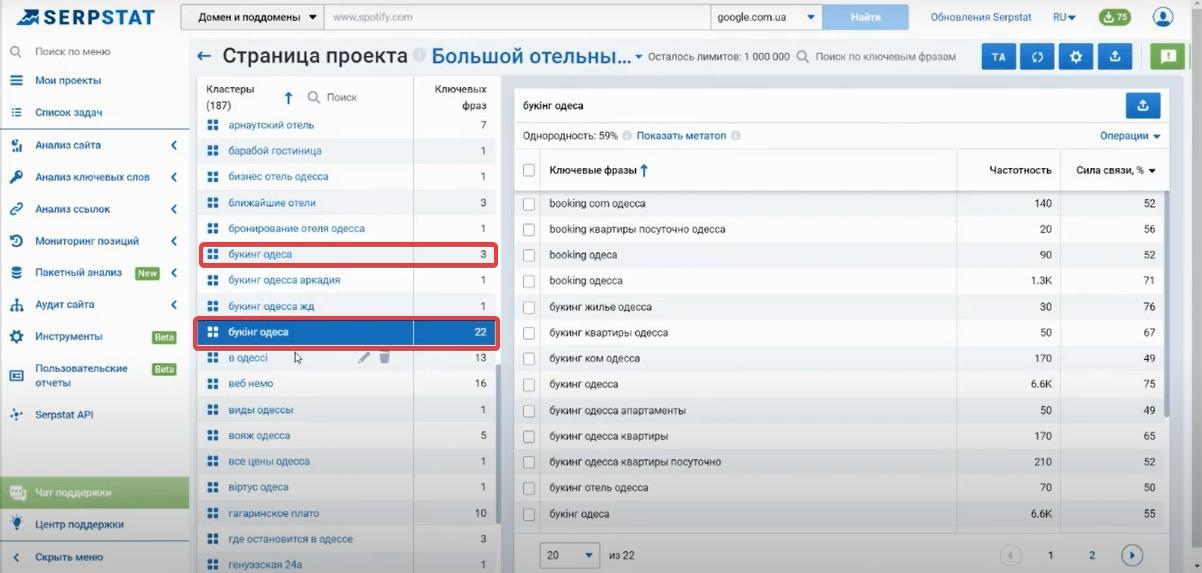Click the magnifier icon in clusters search
The height and width of the screenshot is (573, 1202).
click(313, 97)
